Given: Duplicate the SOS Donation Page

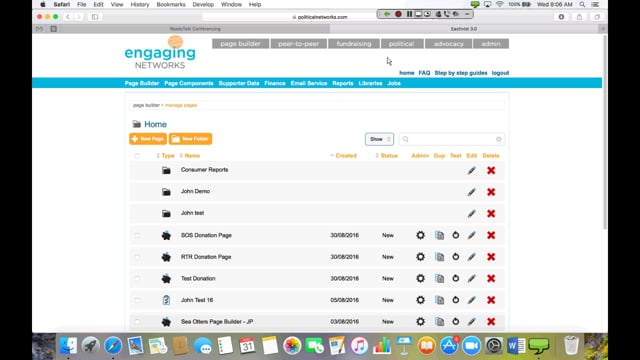Looking at the screenshot, I should coord(439,235).
